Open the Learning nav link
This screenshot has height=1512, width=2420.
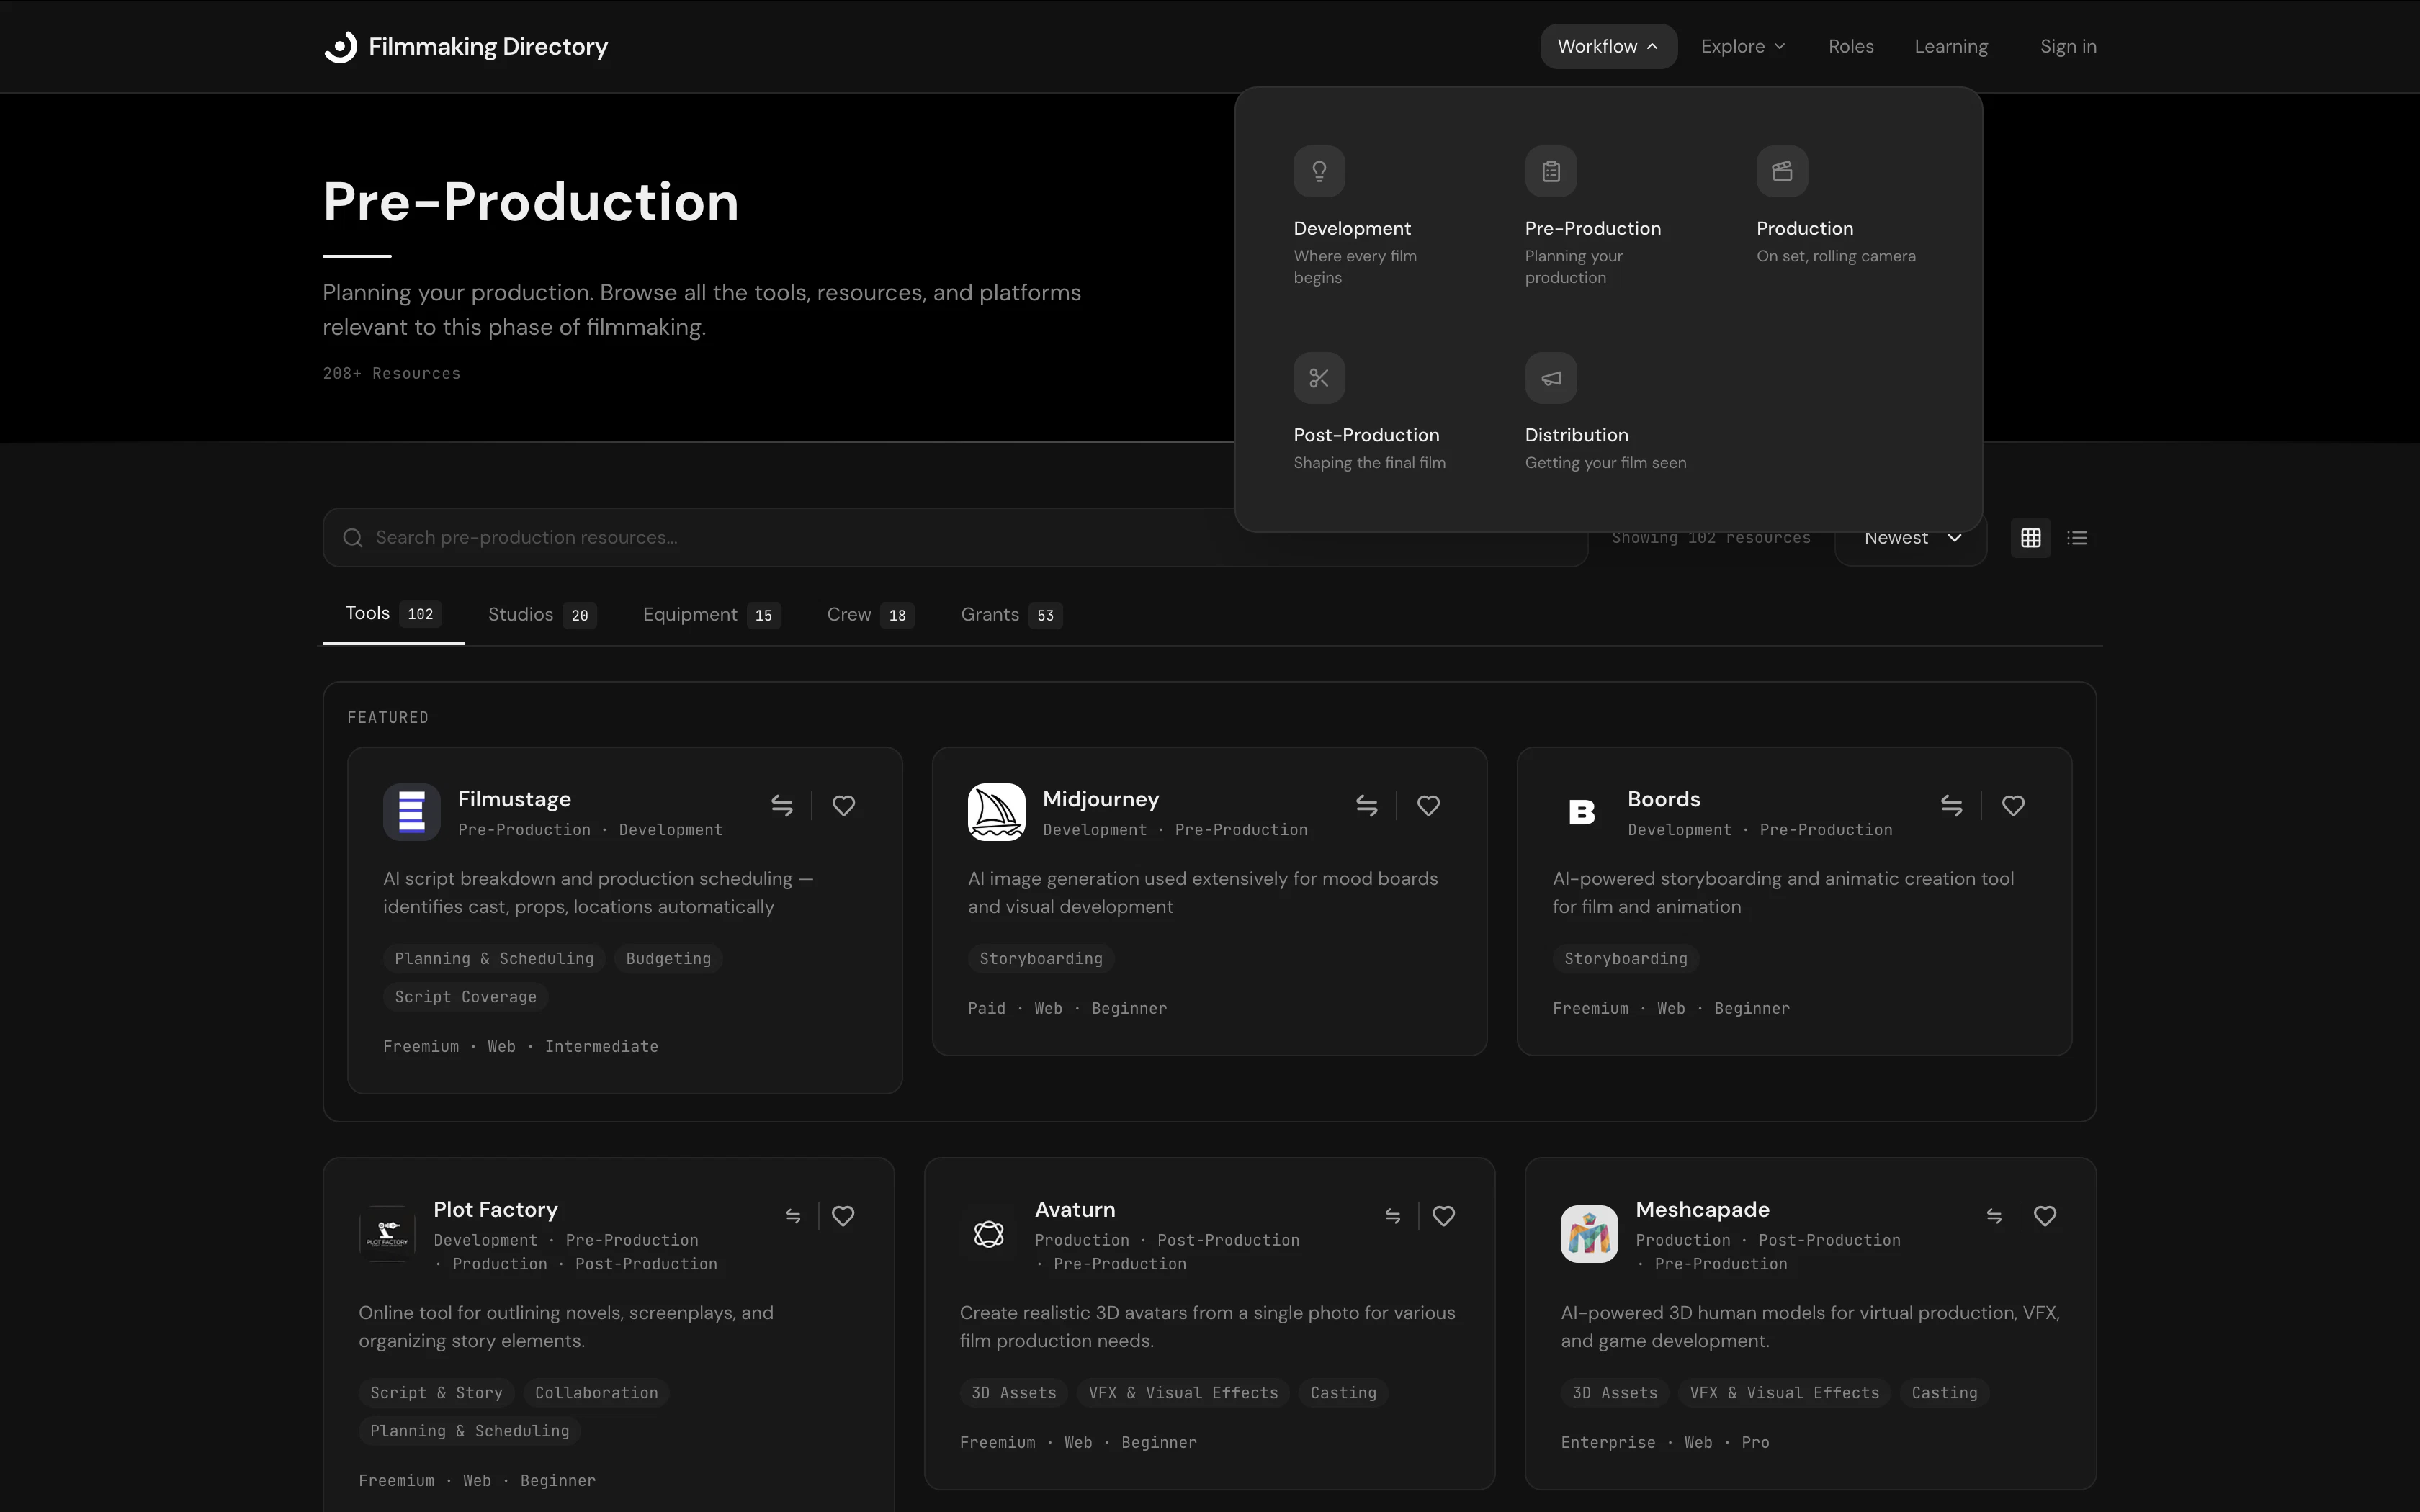[x=1950, y=47]
